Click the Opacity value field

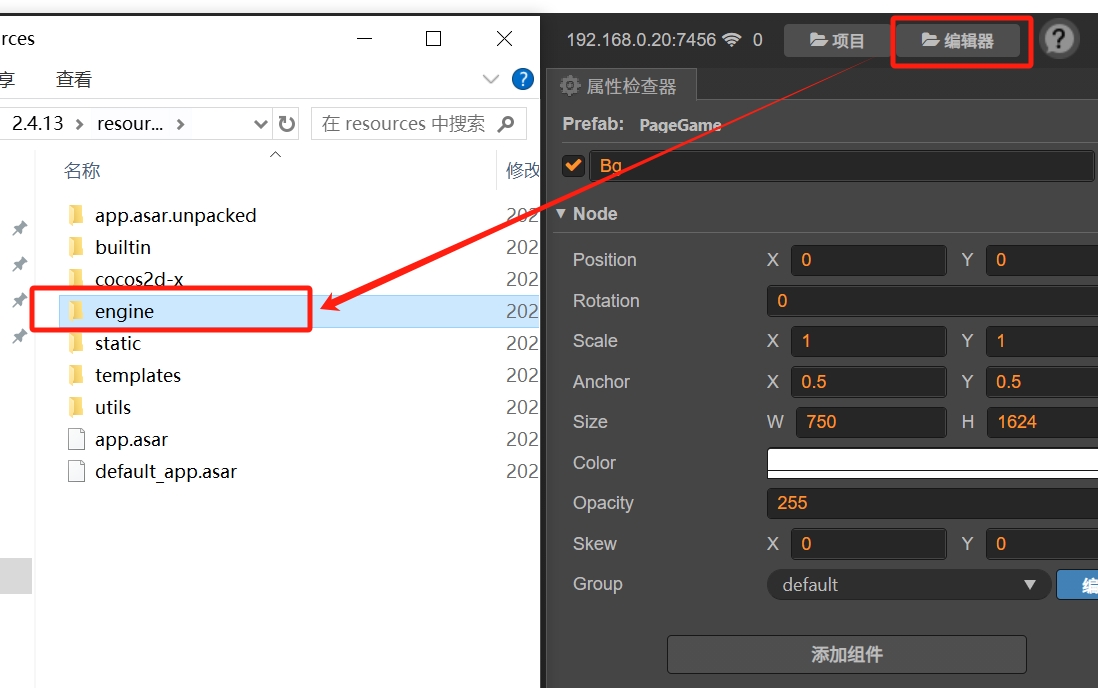point(933,503)
